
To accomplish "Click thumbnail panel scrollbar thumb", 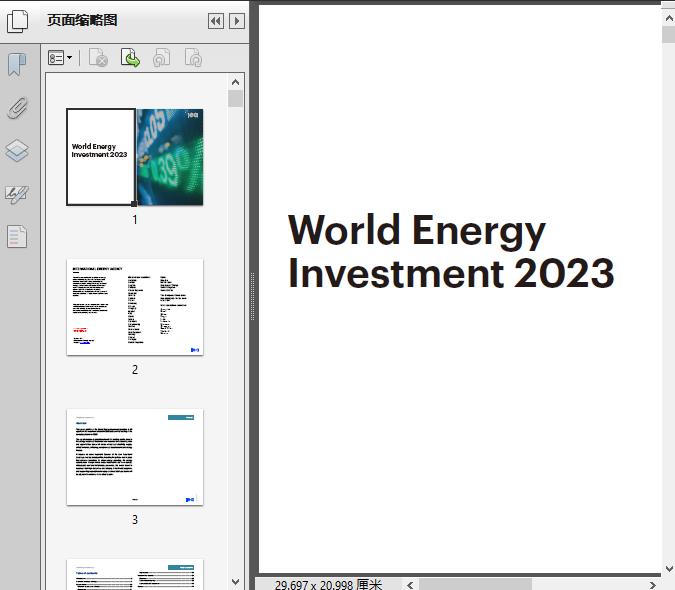I will coord(235,99).
